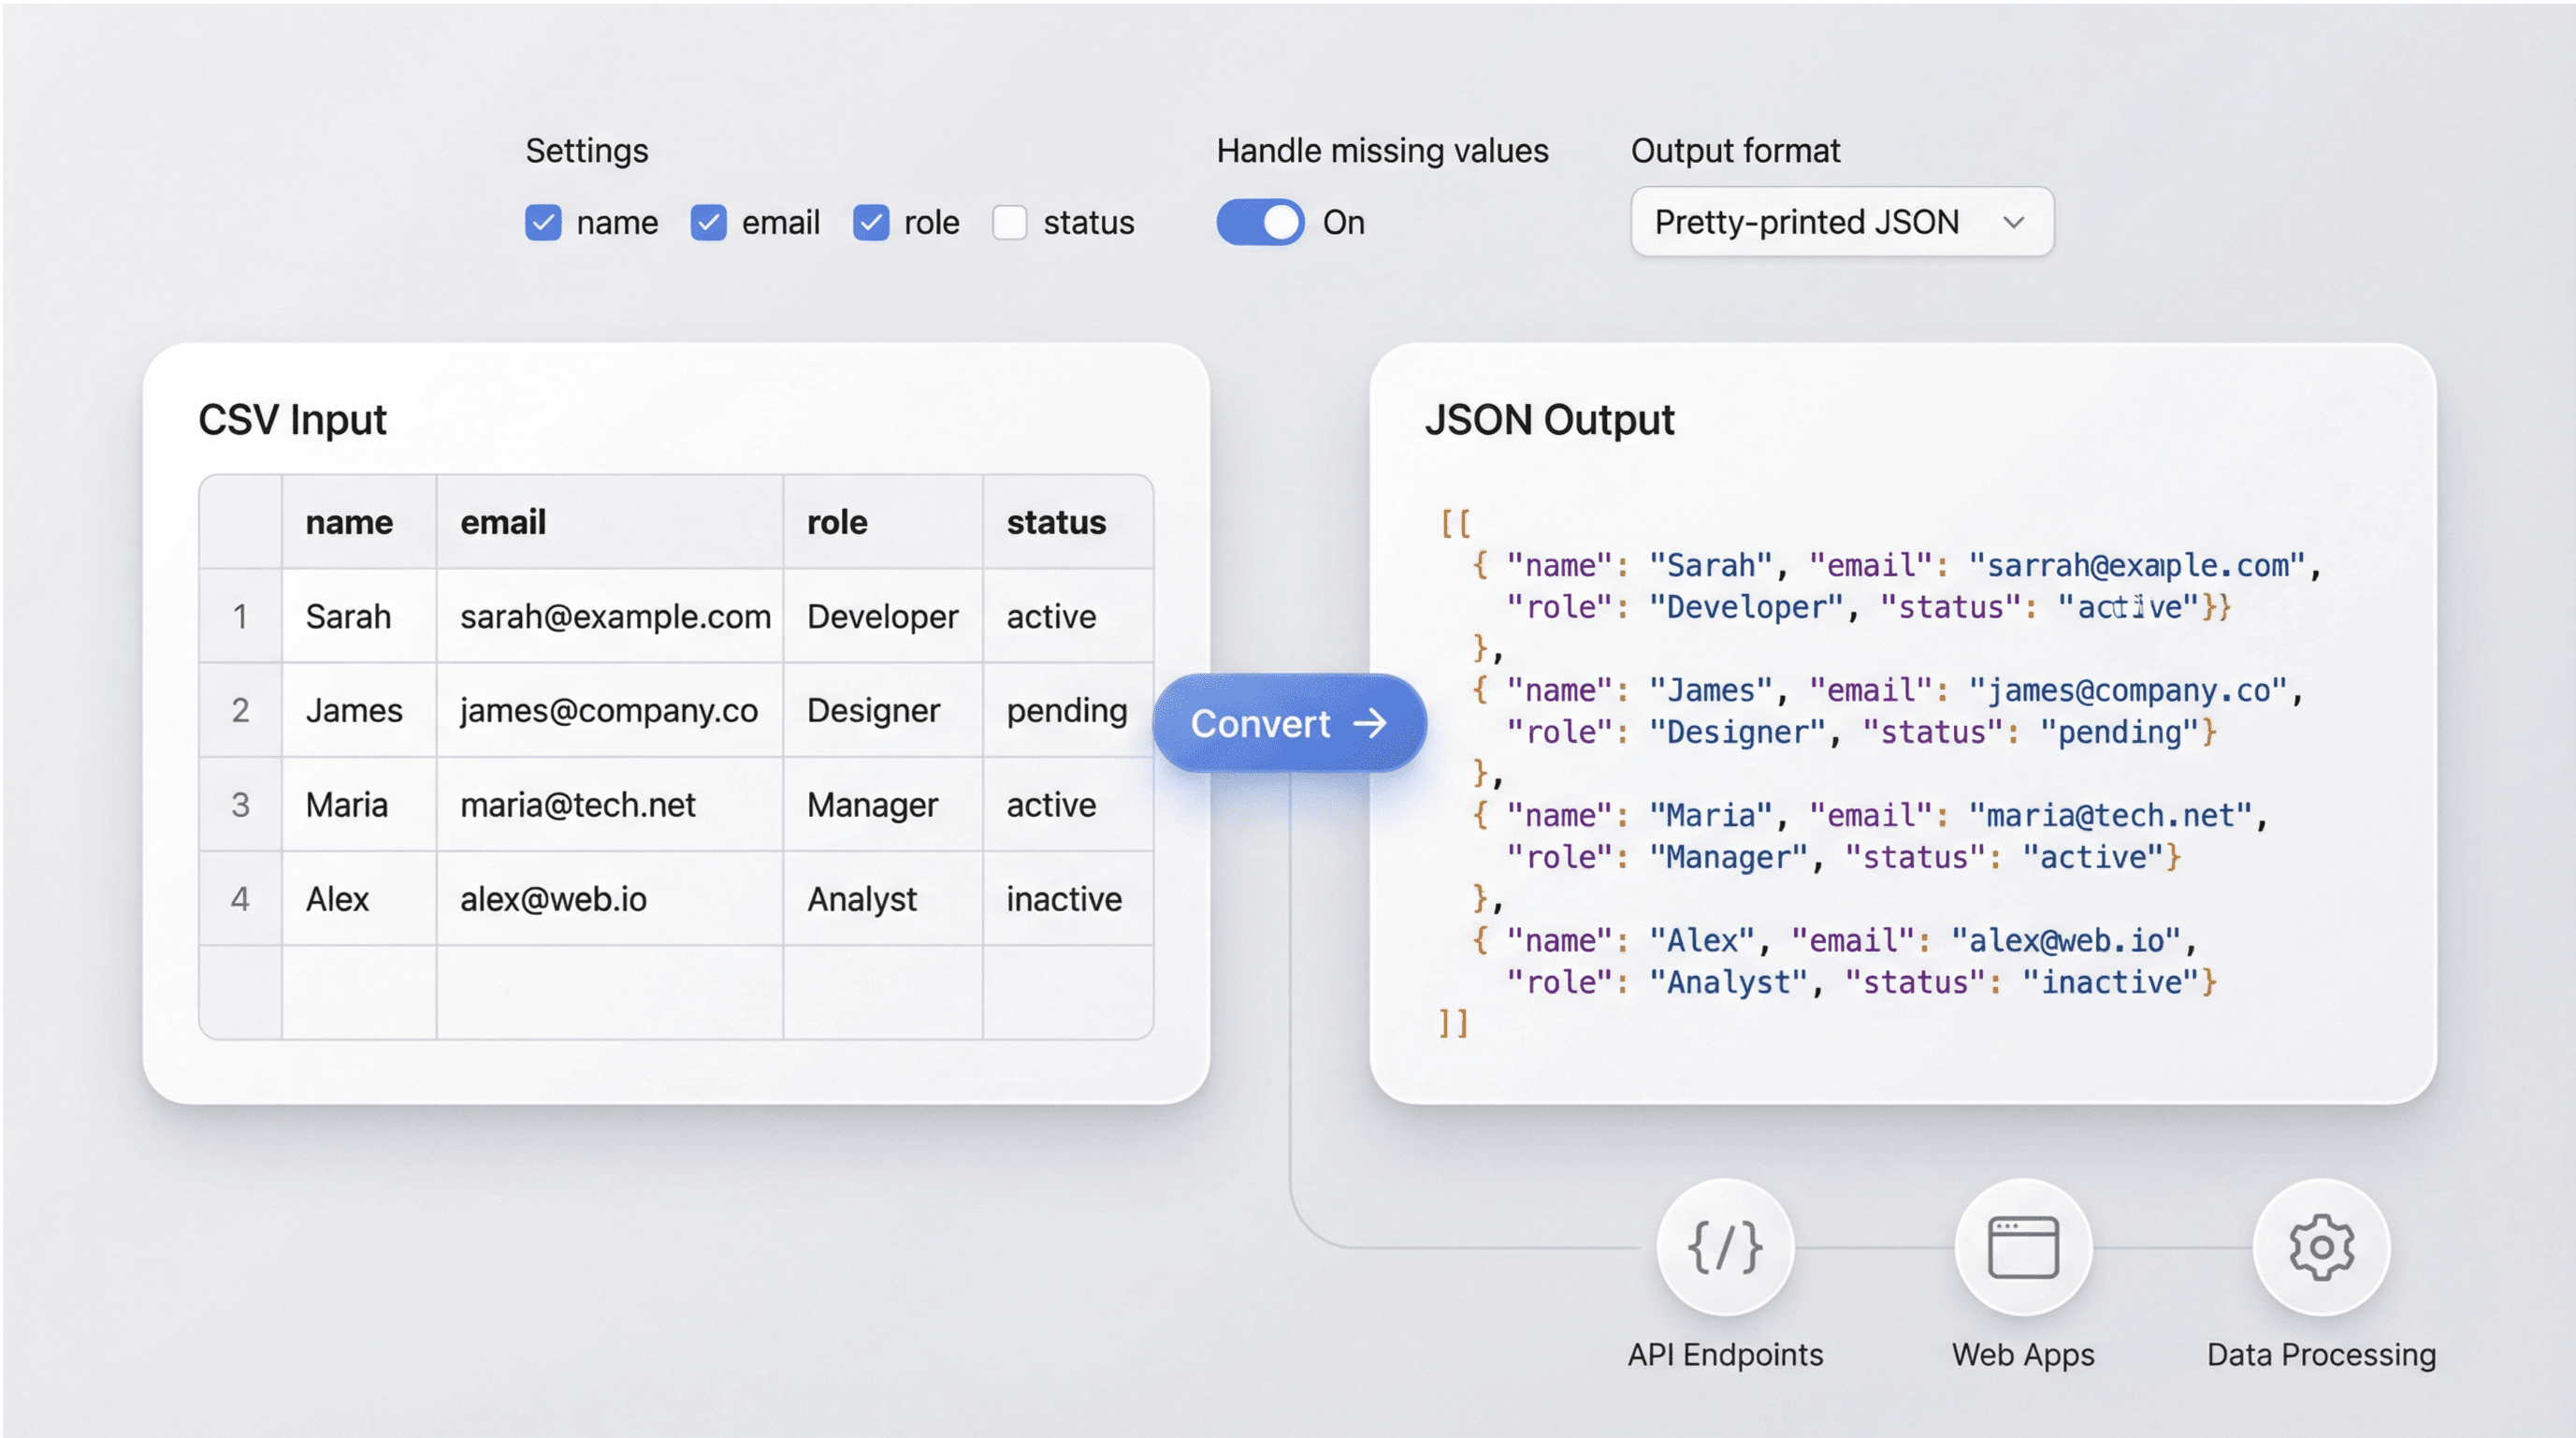
Task: Turn off the Handle missing values toggle
Action: (1260, 222)
